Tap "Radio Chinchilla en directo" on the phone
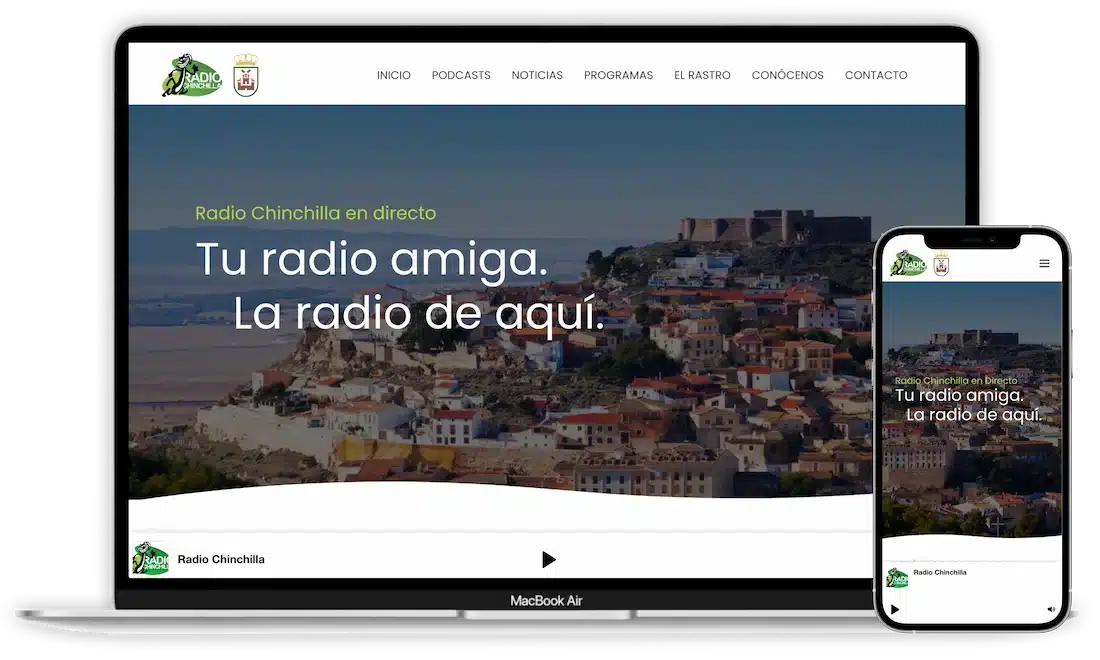This screenshot has height=660, width=1100. (x=955, y=381)
